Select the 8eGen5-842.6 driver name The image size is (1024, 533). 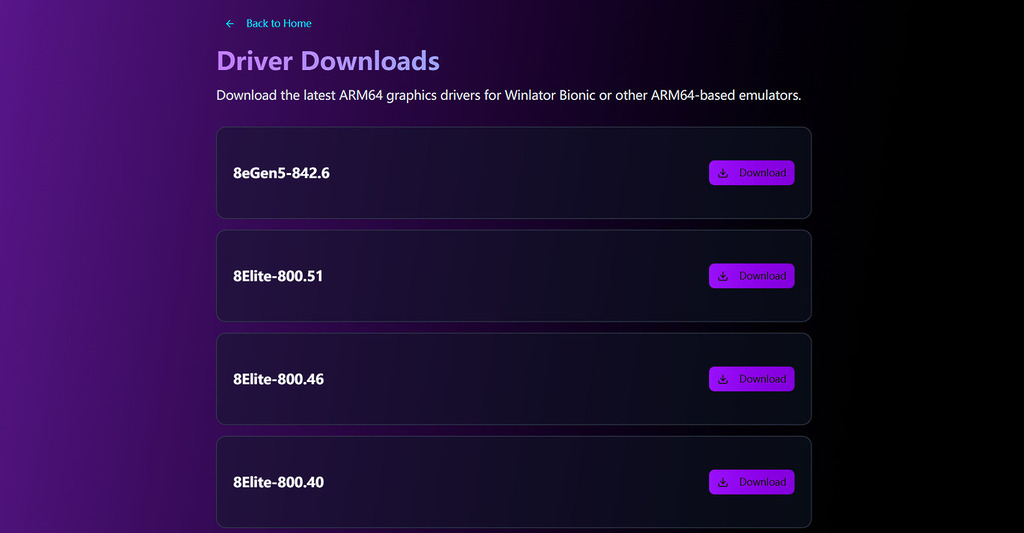click(281, 173)
